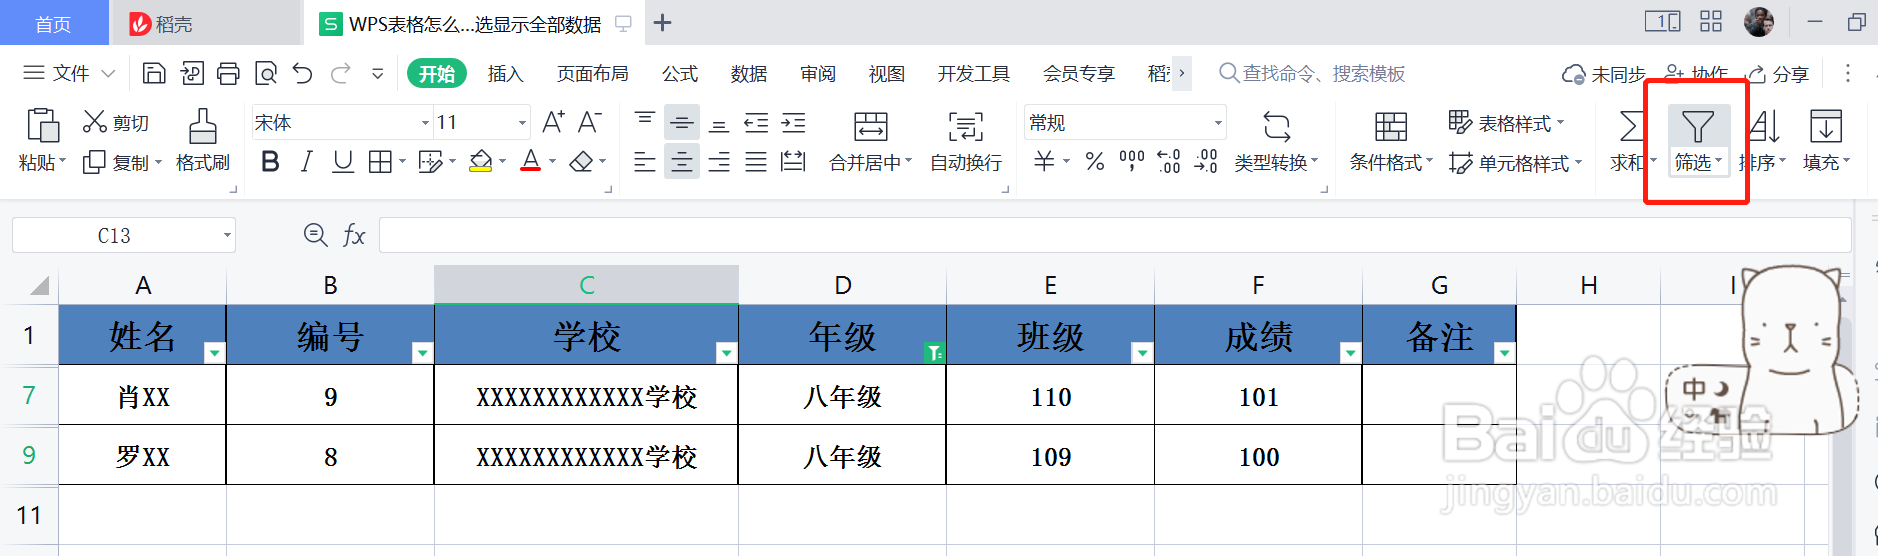Click the red font color A
The width and height of the screenshot is (1878, 556).
point(531,162)
